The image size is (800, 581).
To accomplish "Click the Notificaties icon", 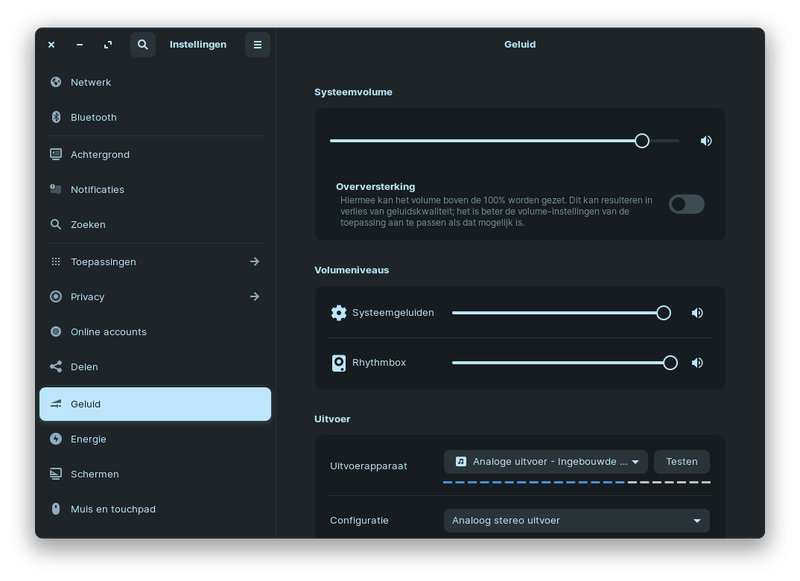I will (56, 189).
